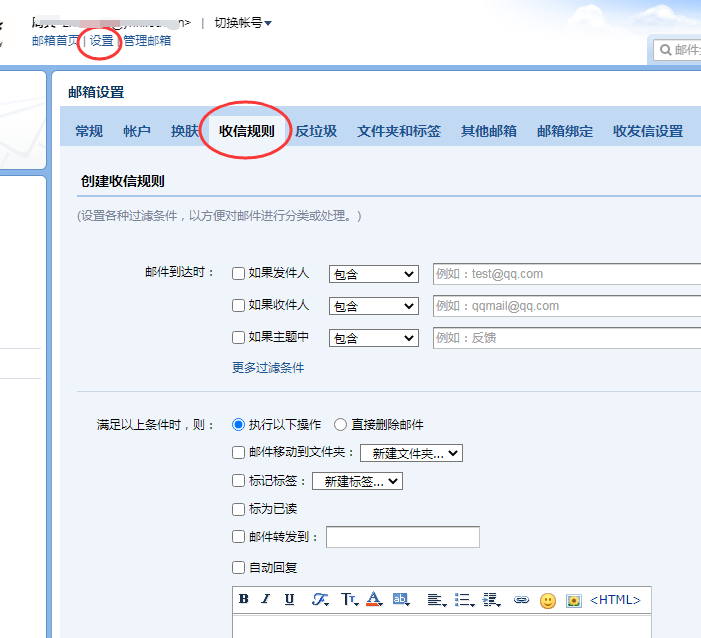Open the 文件夹和标签 tab
Screen dimensions: 701x638
(399, 131)
